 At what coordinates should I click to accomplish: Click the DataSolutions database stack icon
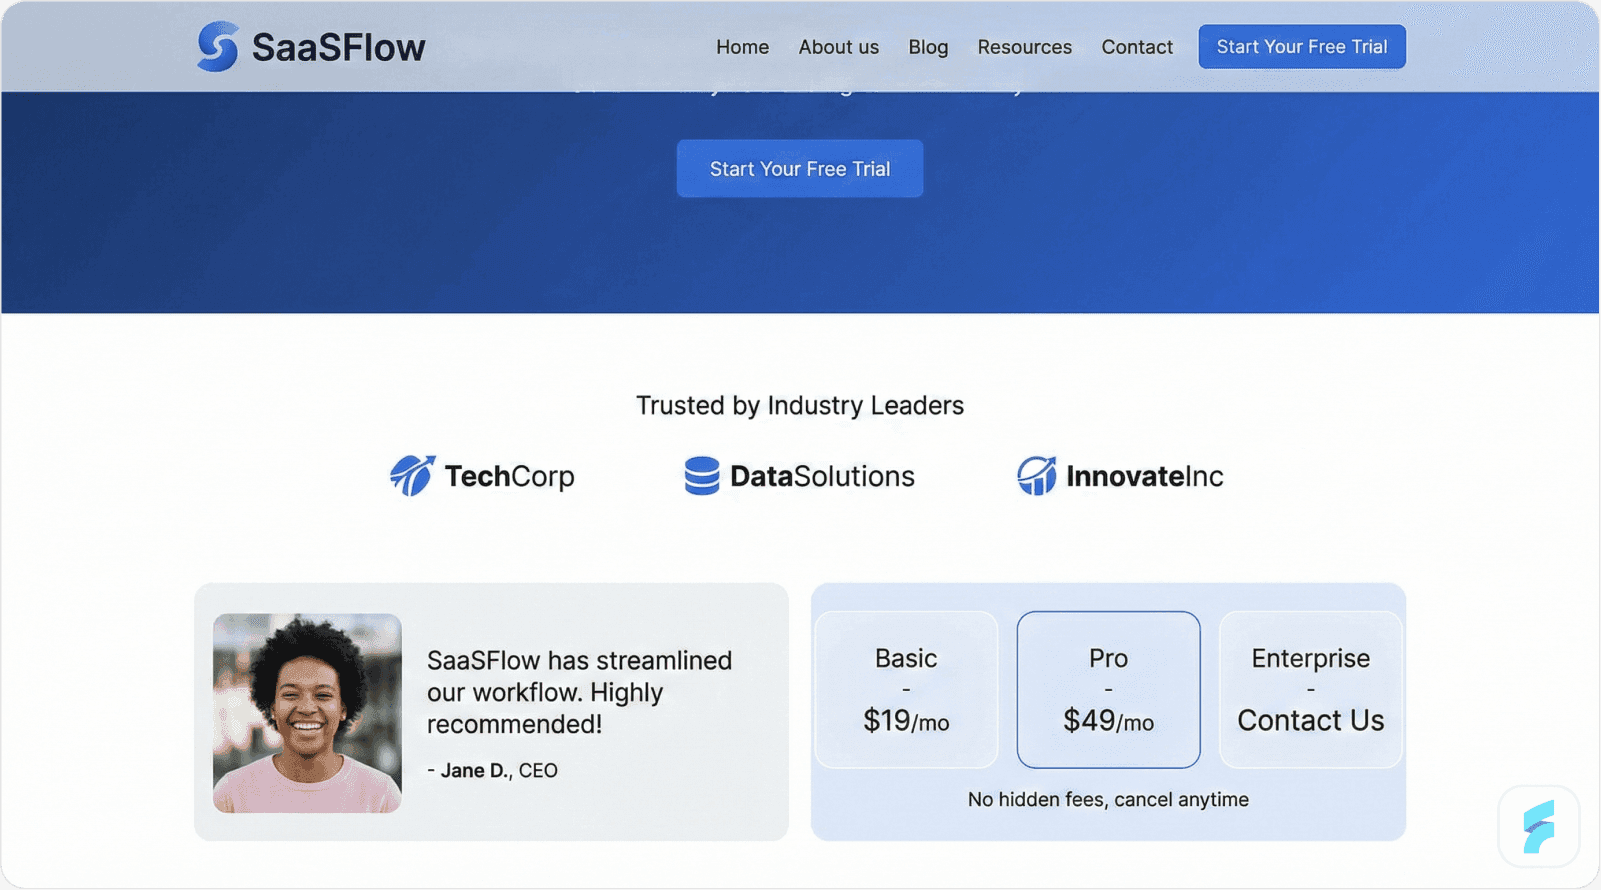coord(702,476)
